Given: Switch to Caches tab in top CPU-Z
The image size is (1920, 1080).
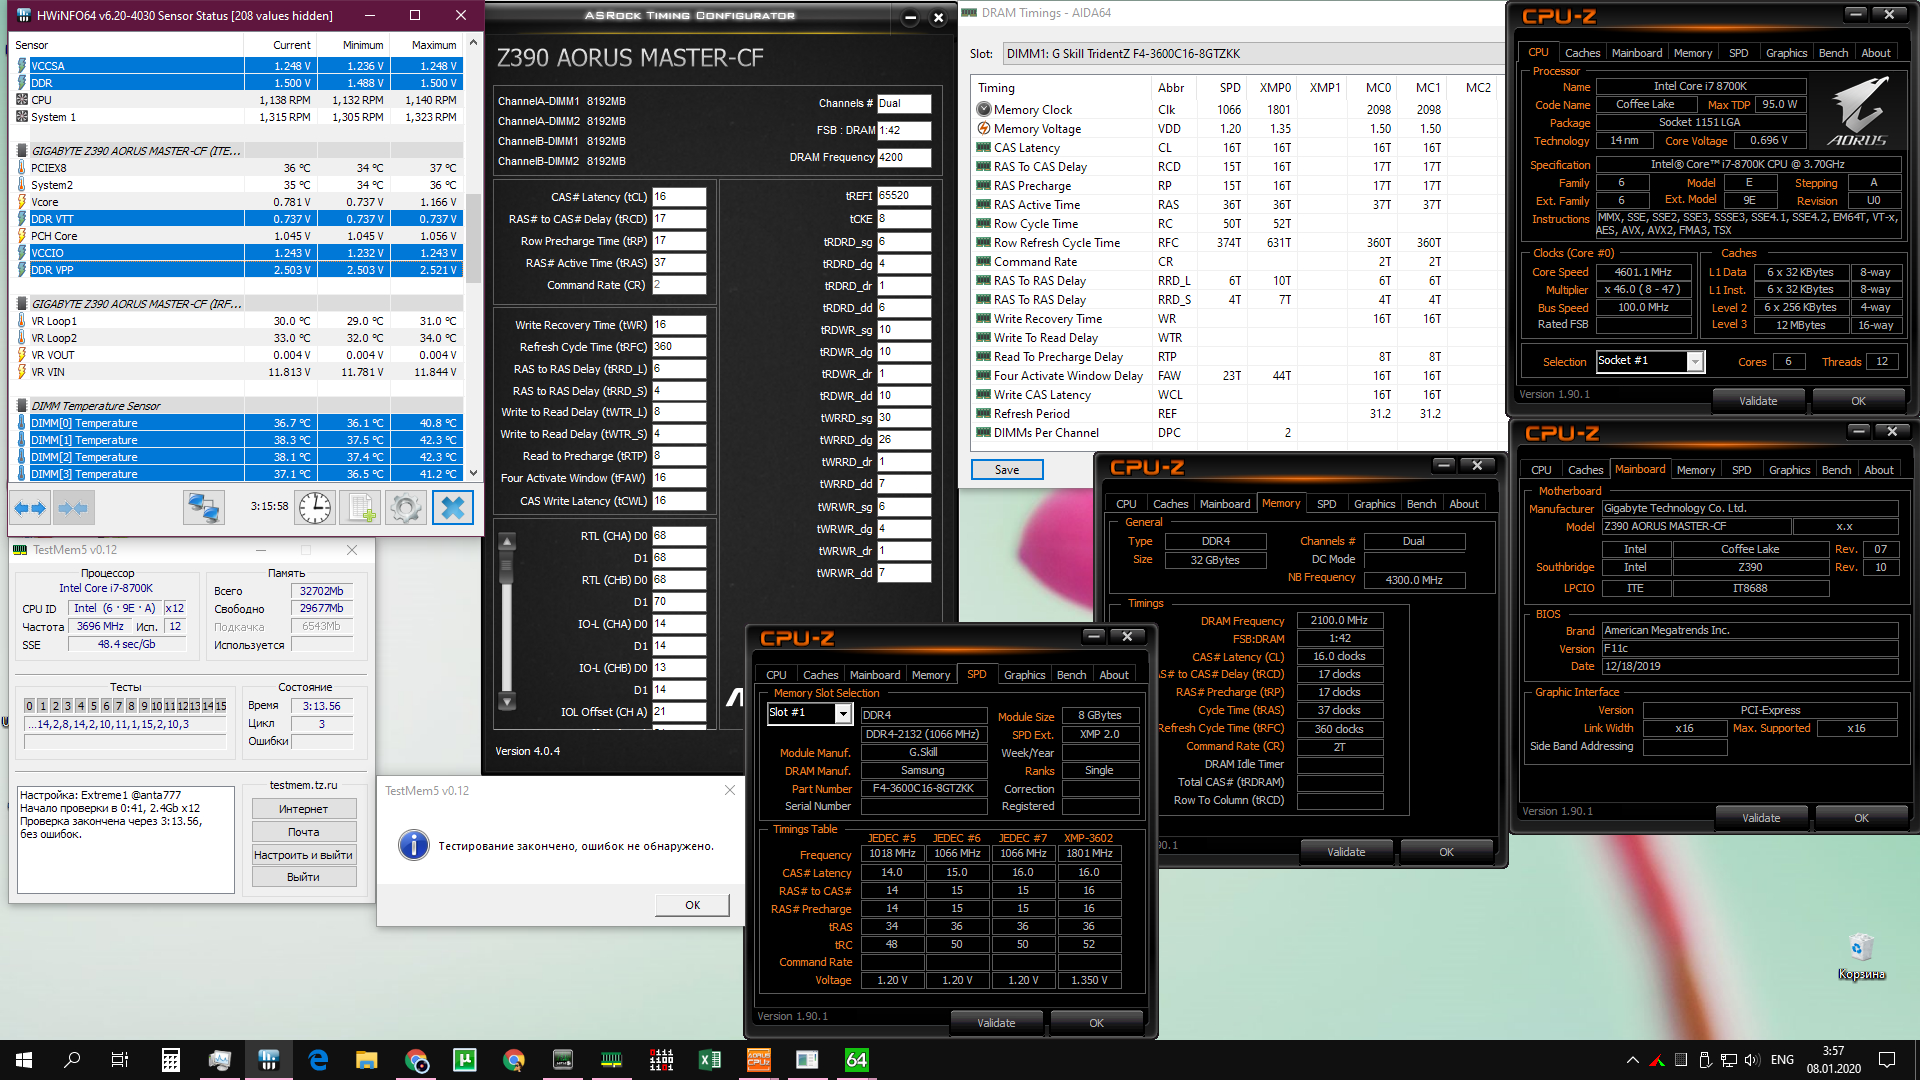Looking at the screenshot, I should click(1582, 53).
